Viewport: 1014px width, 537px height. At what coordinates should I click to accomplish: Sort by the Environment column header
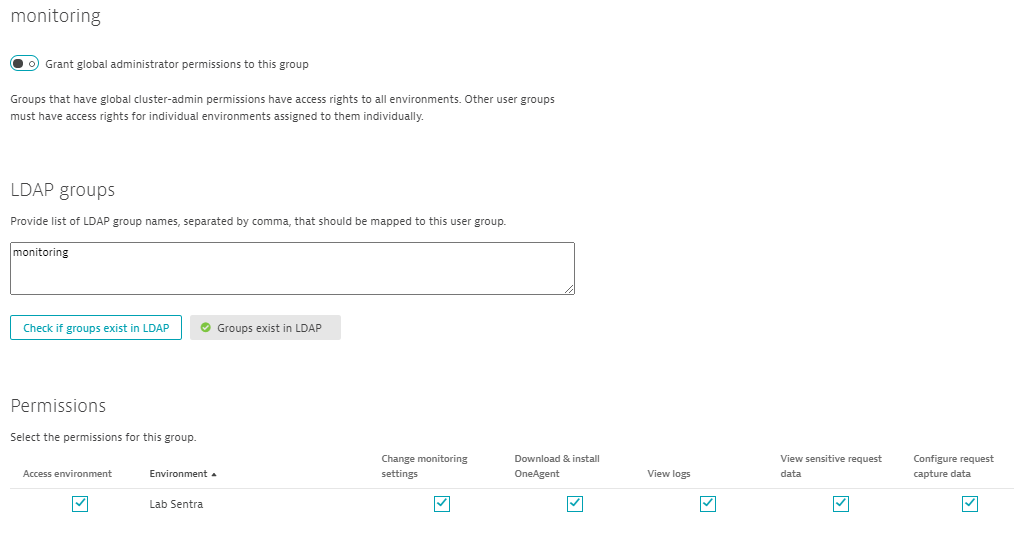(178, 474)
